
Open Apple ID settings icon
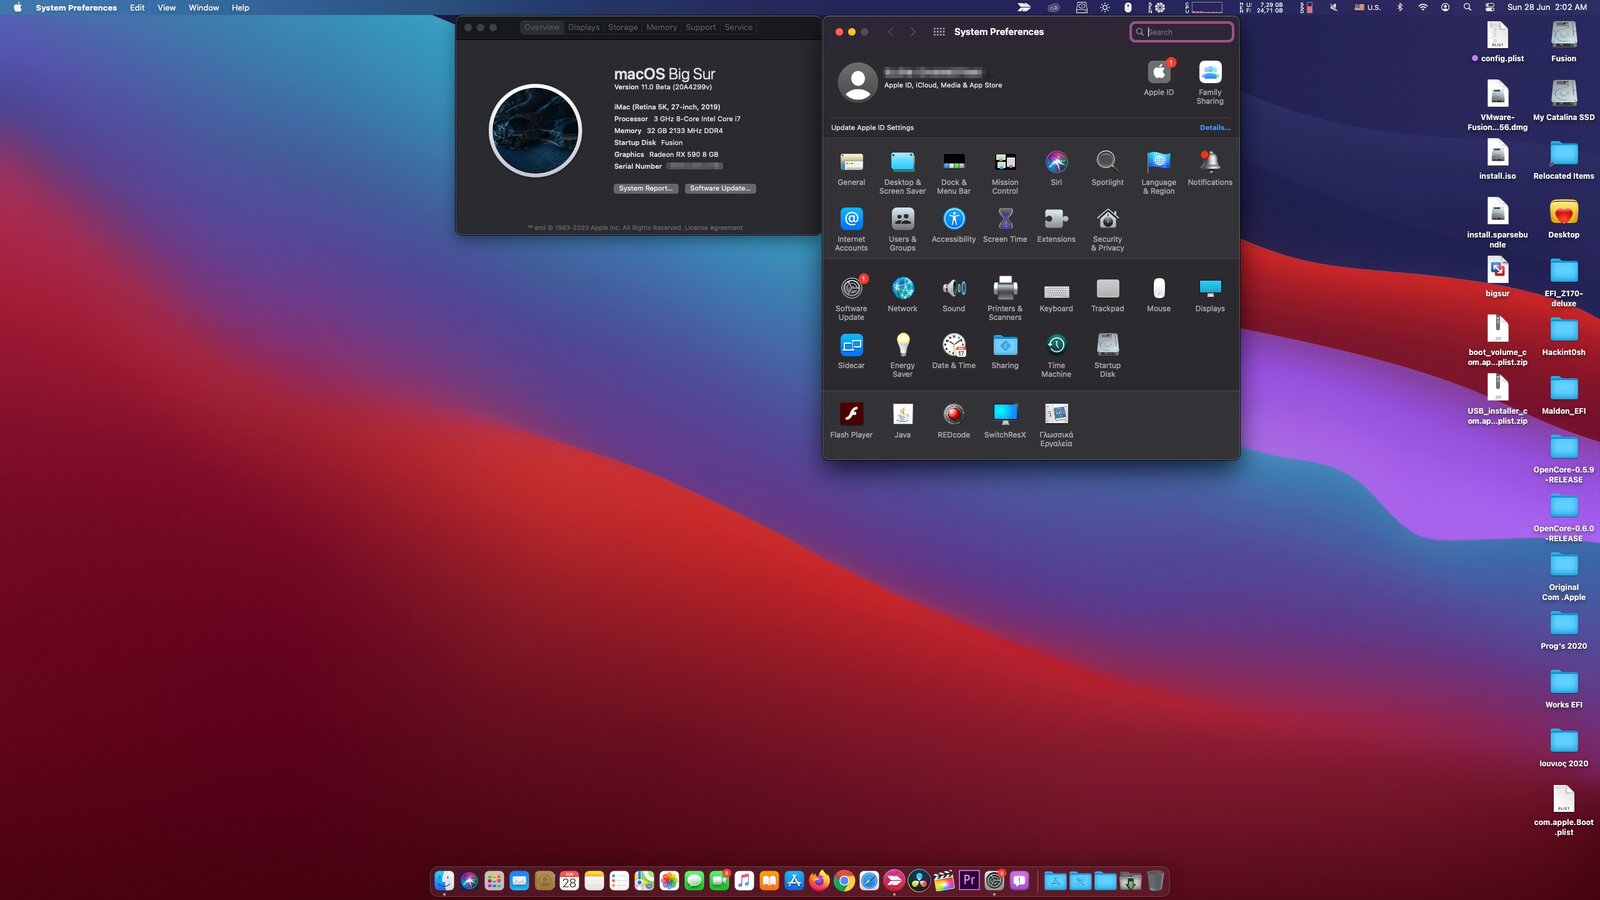1159,72
